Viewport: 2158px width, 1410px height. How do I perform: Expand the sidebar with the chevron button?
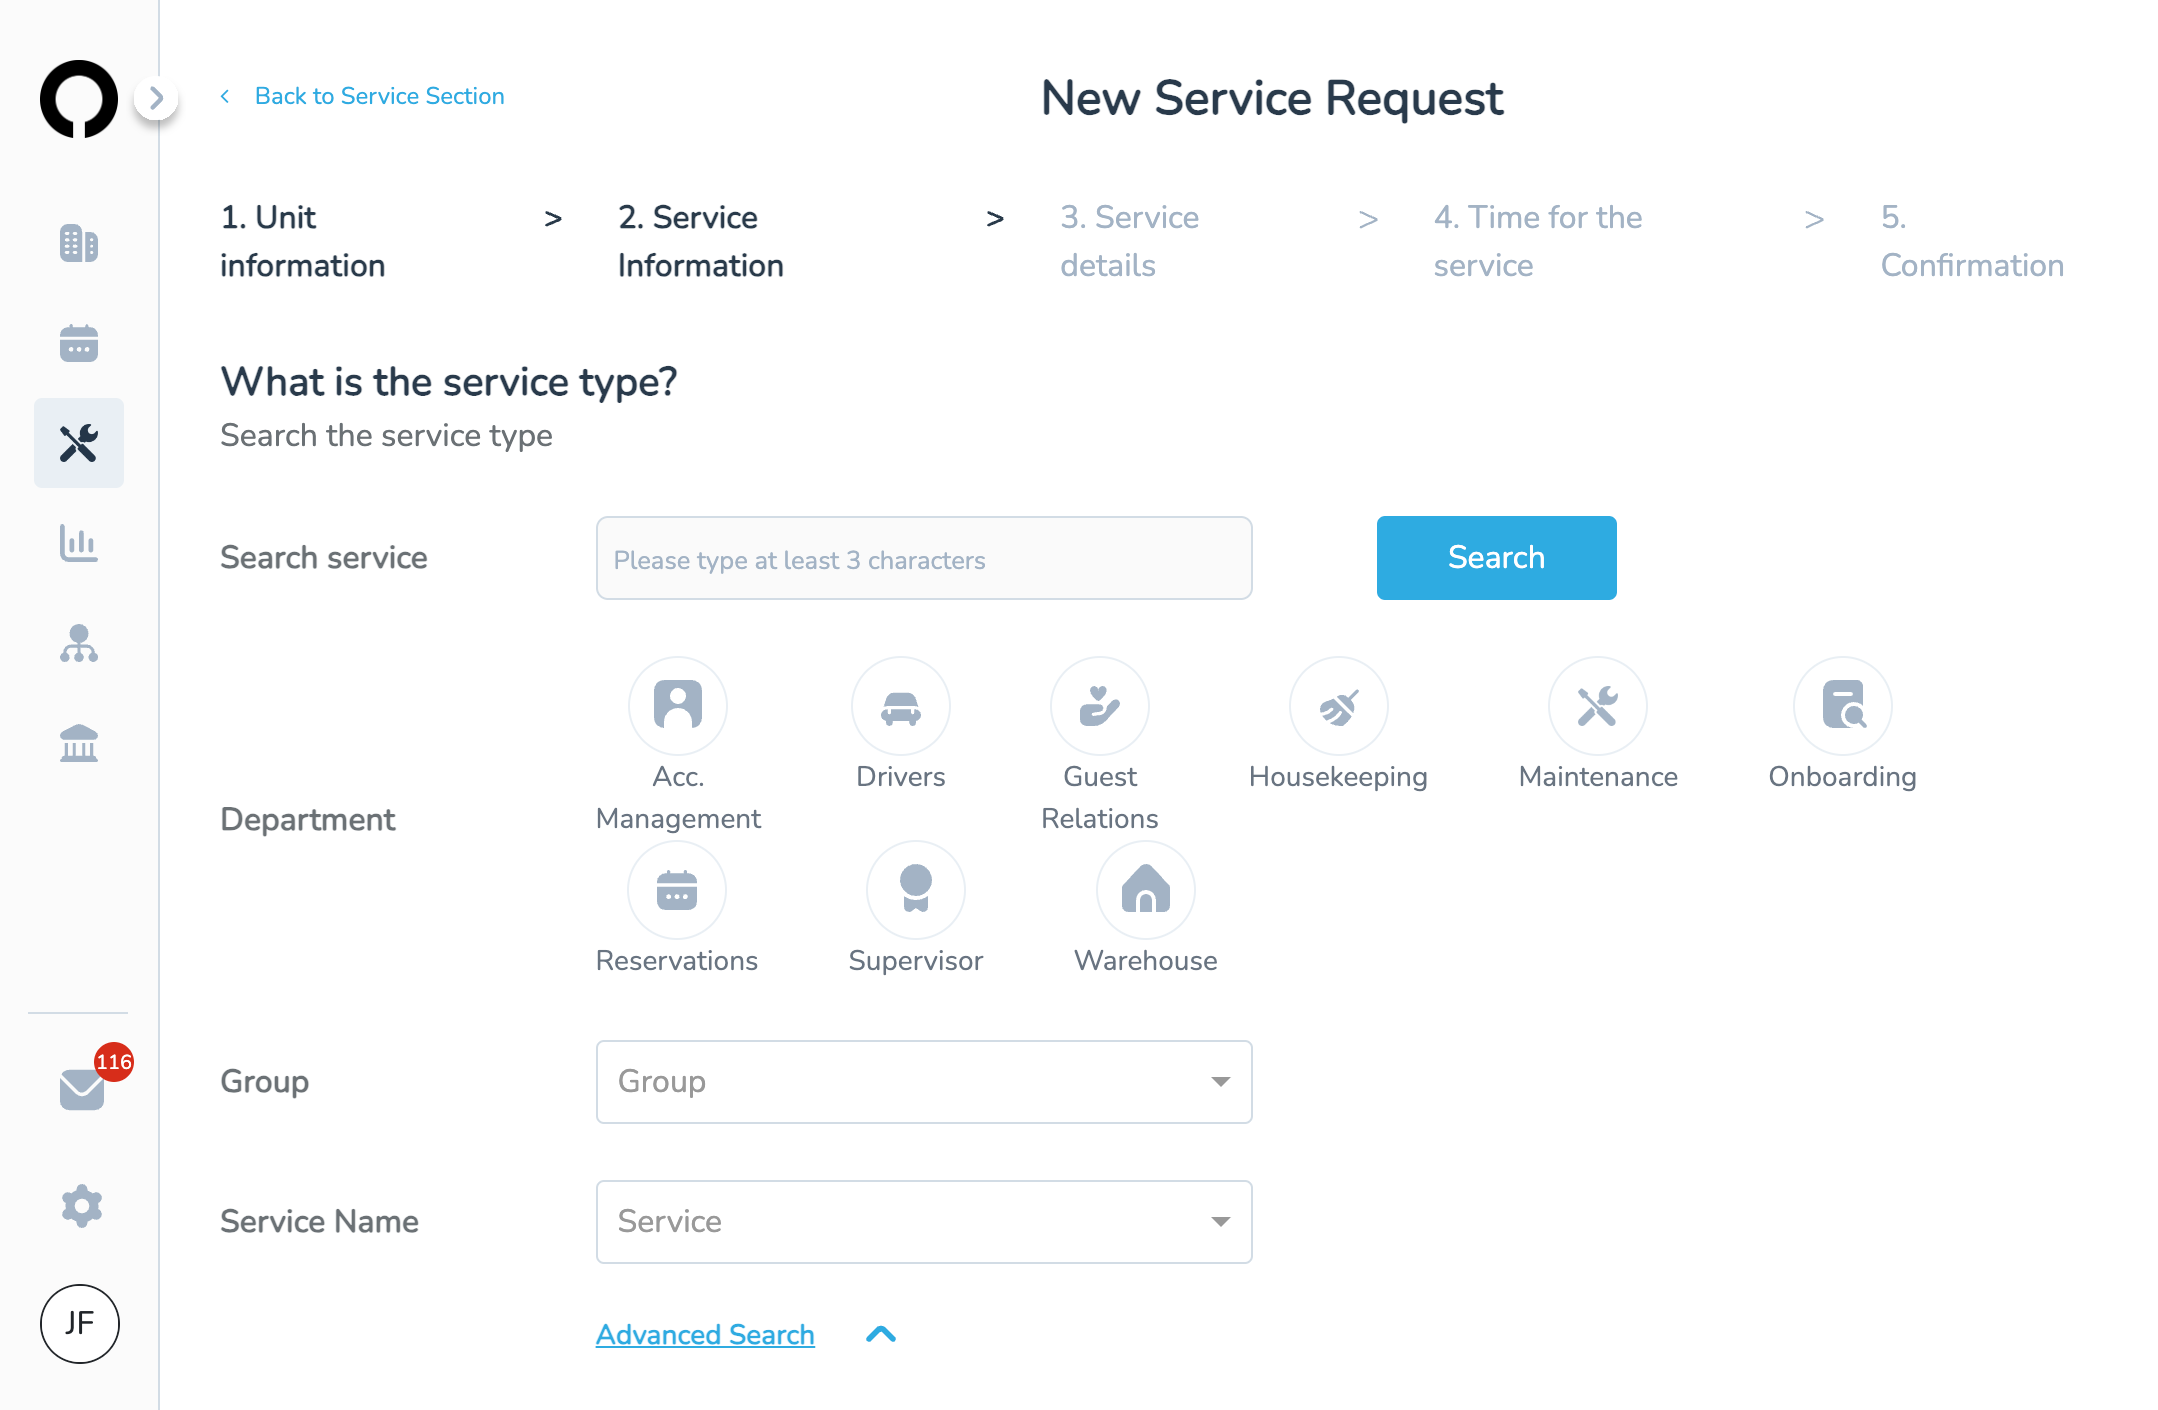pos(156,98)
